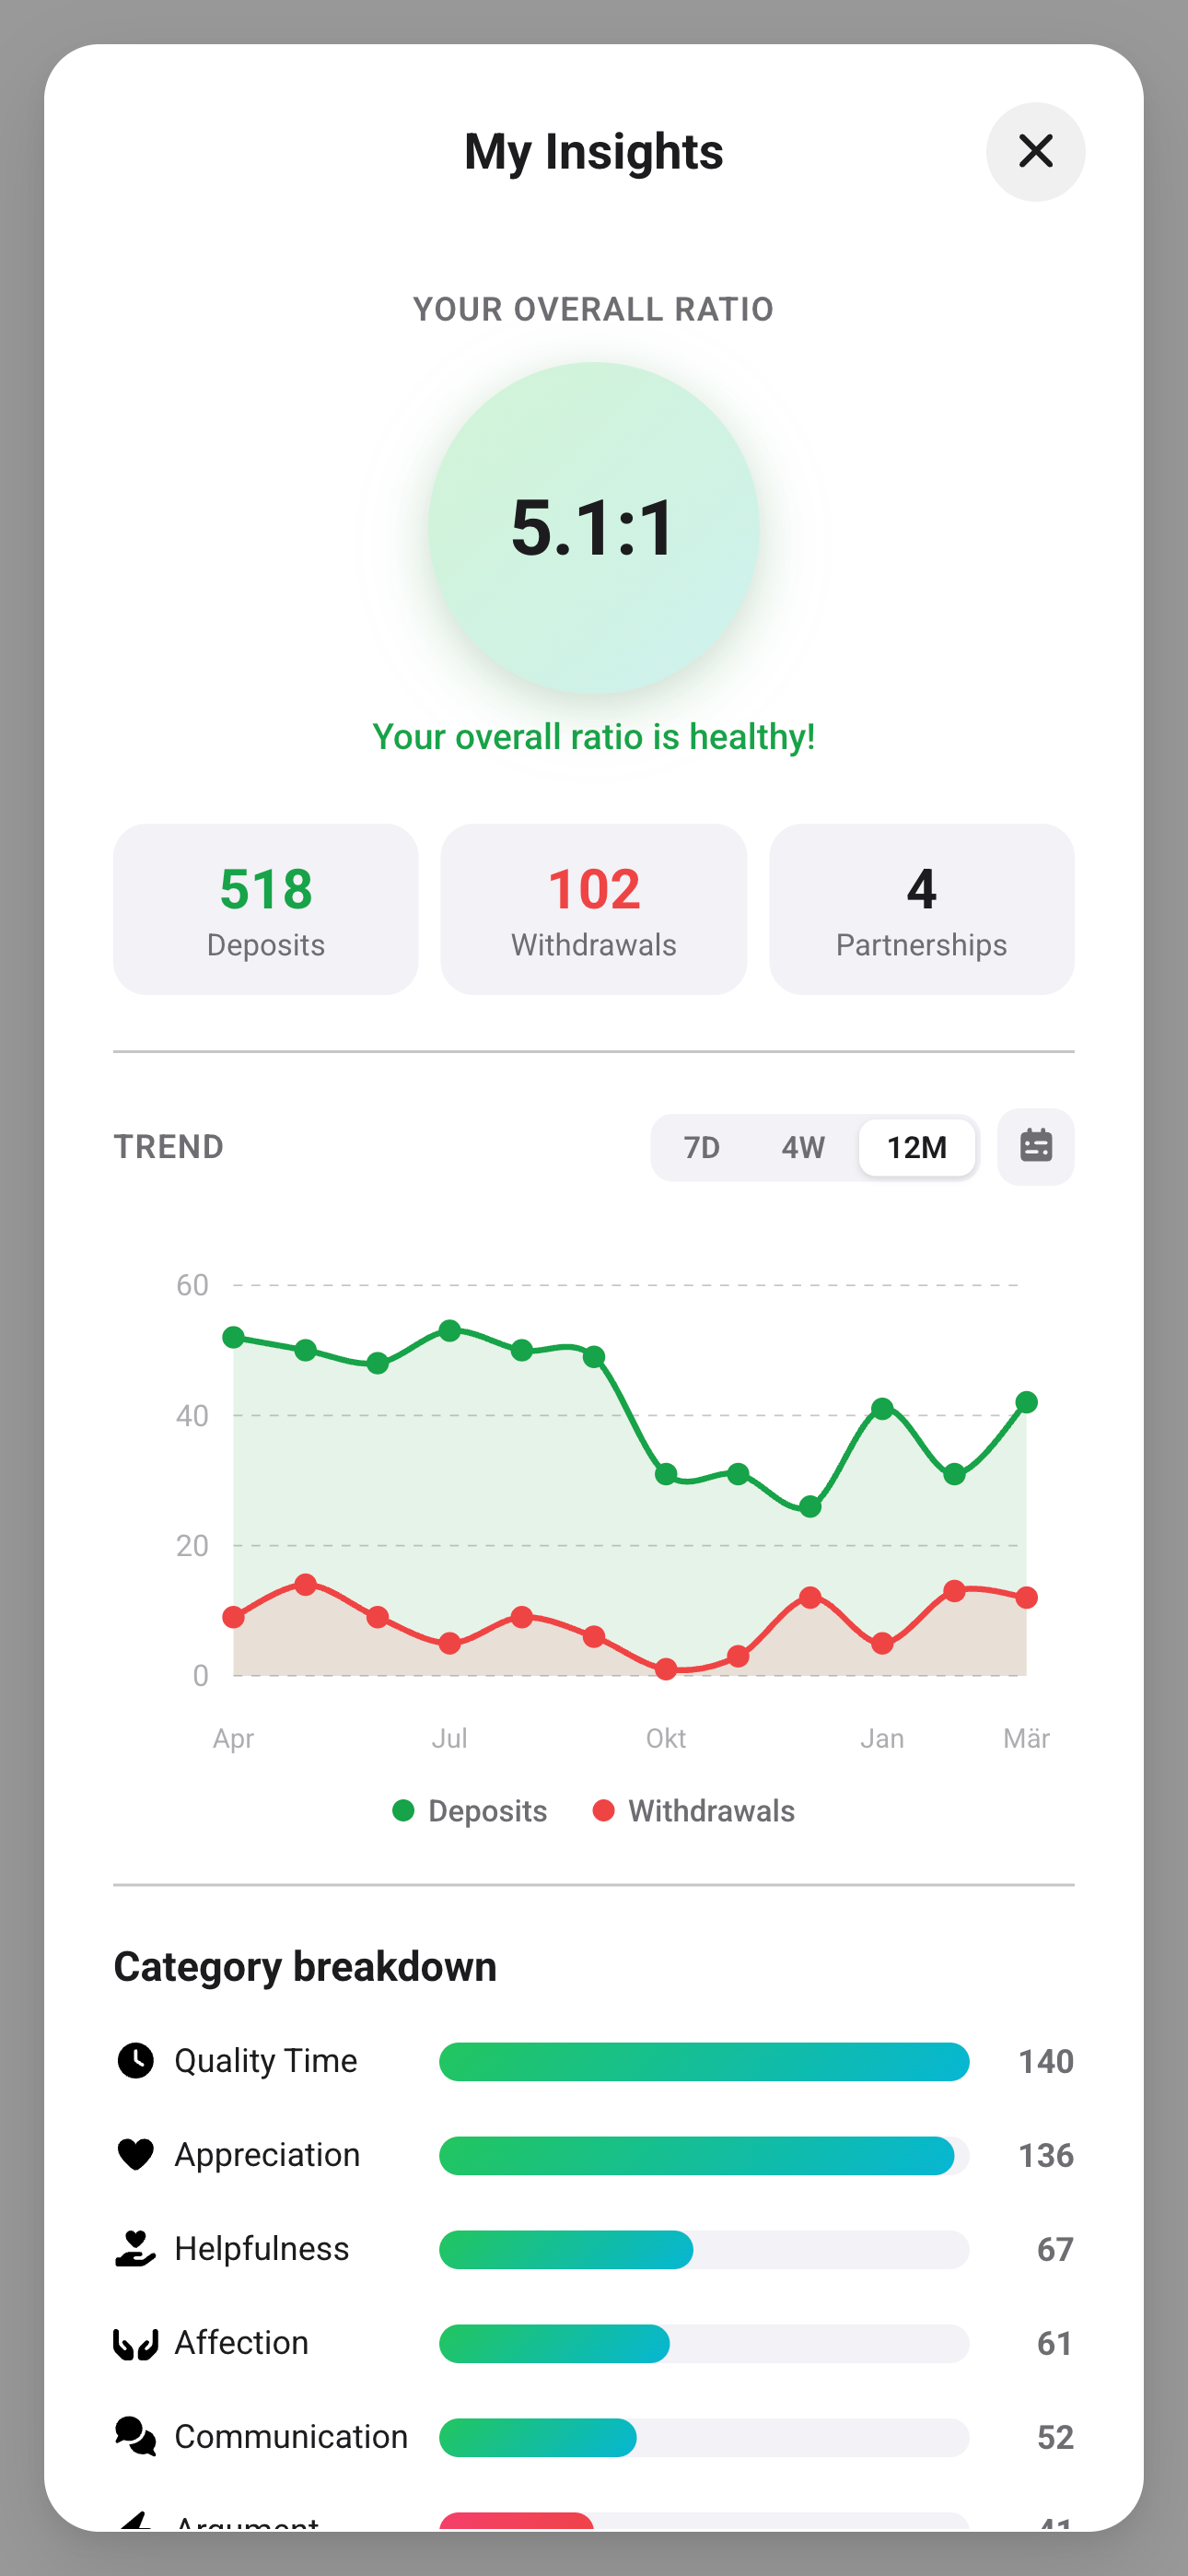Switch trend to 7D view
Screen dimensions: 1188x2576
point(702,1147)
